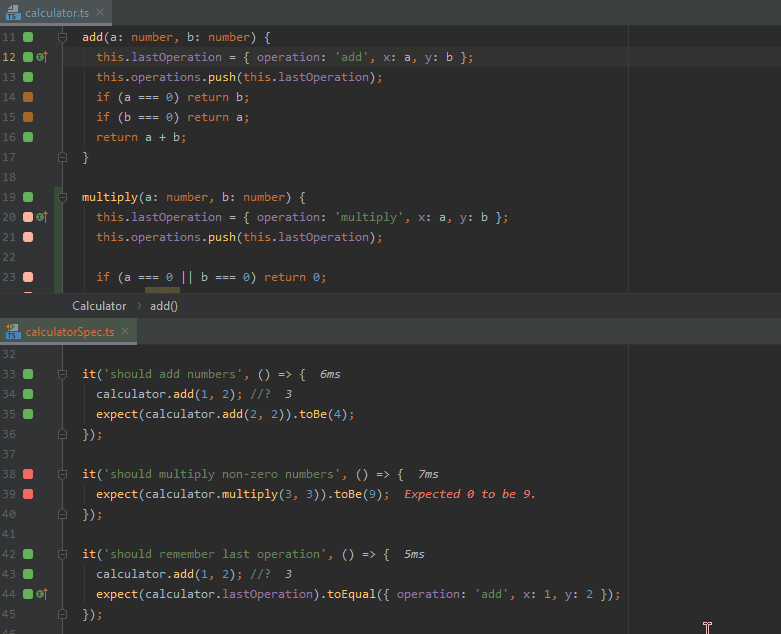This screenshot has height=634, width=781.
Task: Click the implements gutter icon on line 20
Action: [42, 217]
